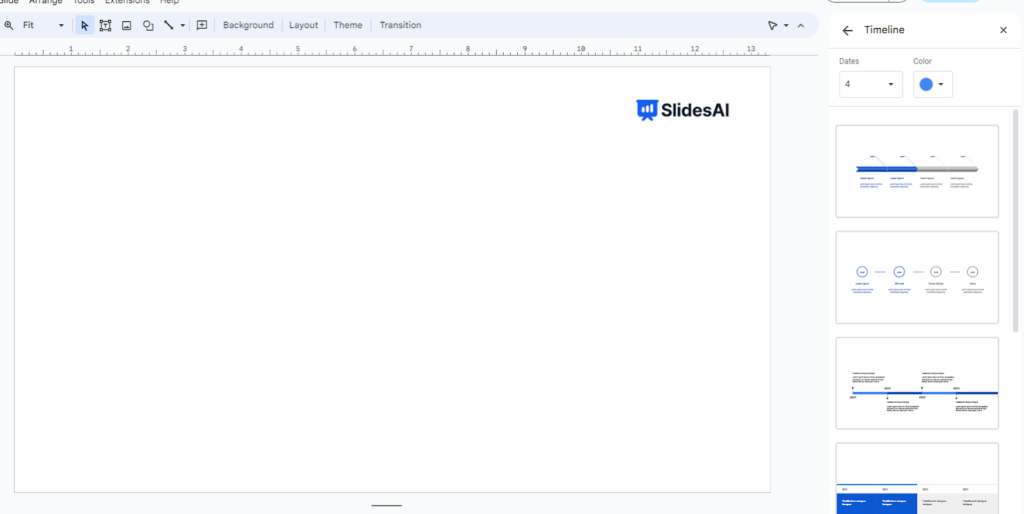
Task: Click the insert image icon
Action: (127, 25)
